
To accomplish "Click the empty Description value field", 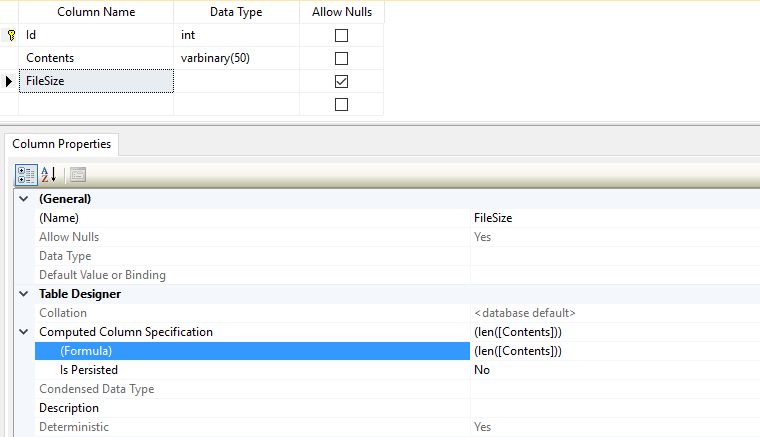I will click(615, 408).
